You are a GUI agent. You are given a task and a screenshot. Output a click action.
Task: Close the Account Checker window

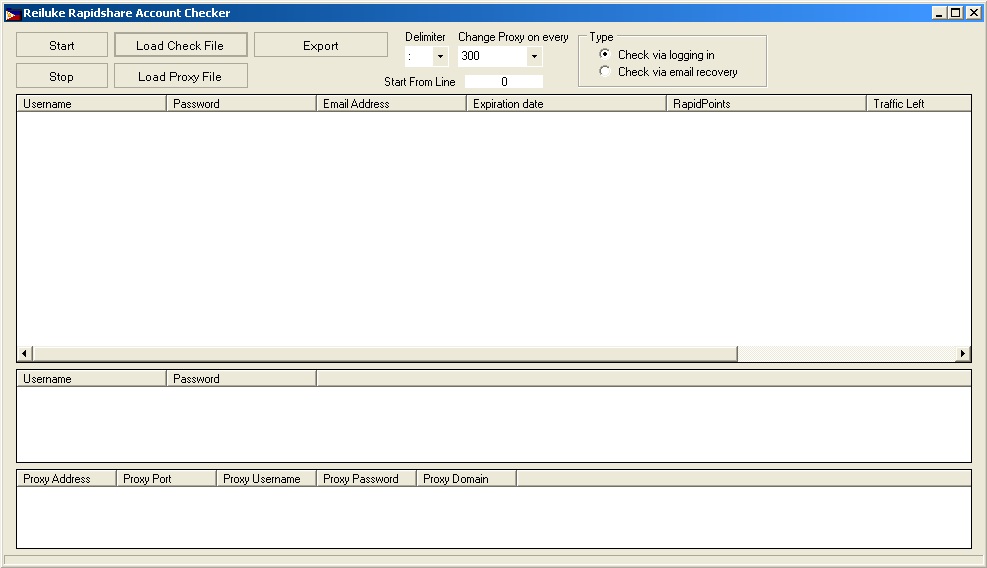pos(973,13)
